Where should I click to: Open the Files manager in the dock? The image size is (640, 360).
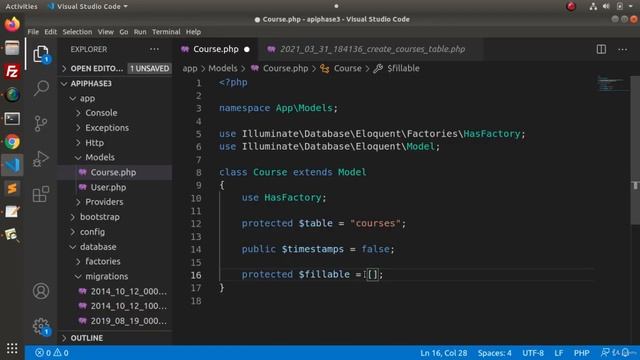12,48
